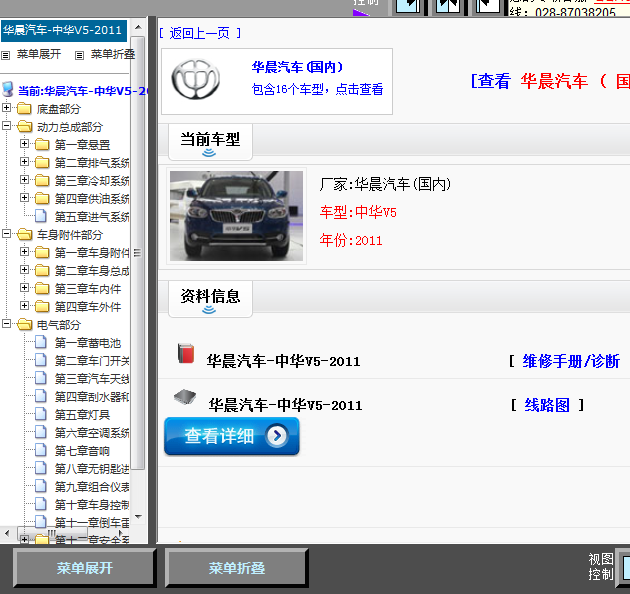630x594 pixels.
Task: Expand the 第四章车外件 node
Action: tap(25, 305)
